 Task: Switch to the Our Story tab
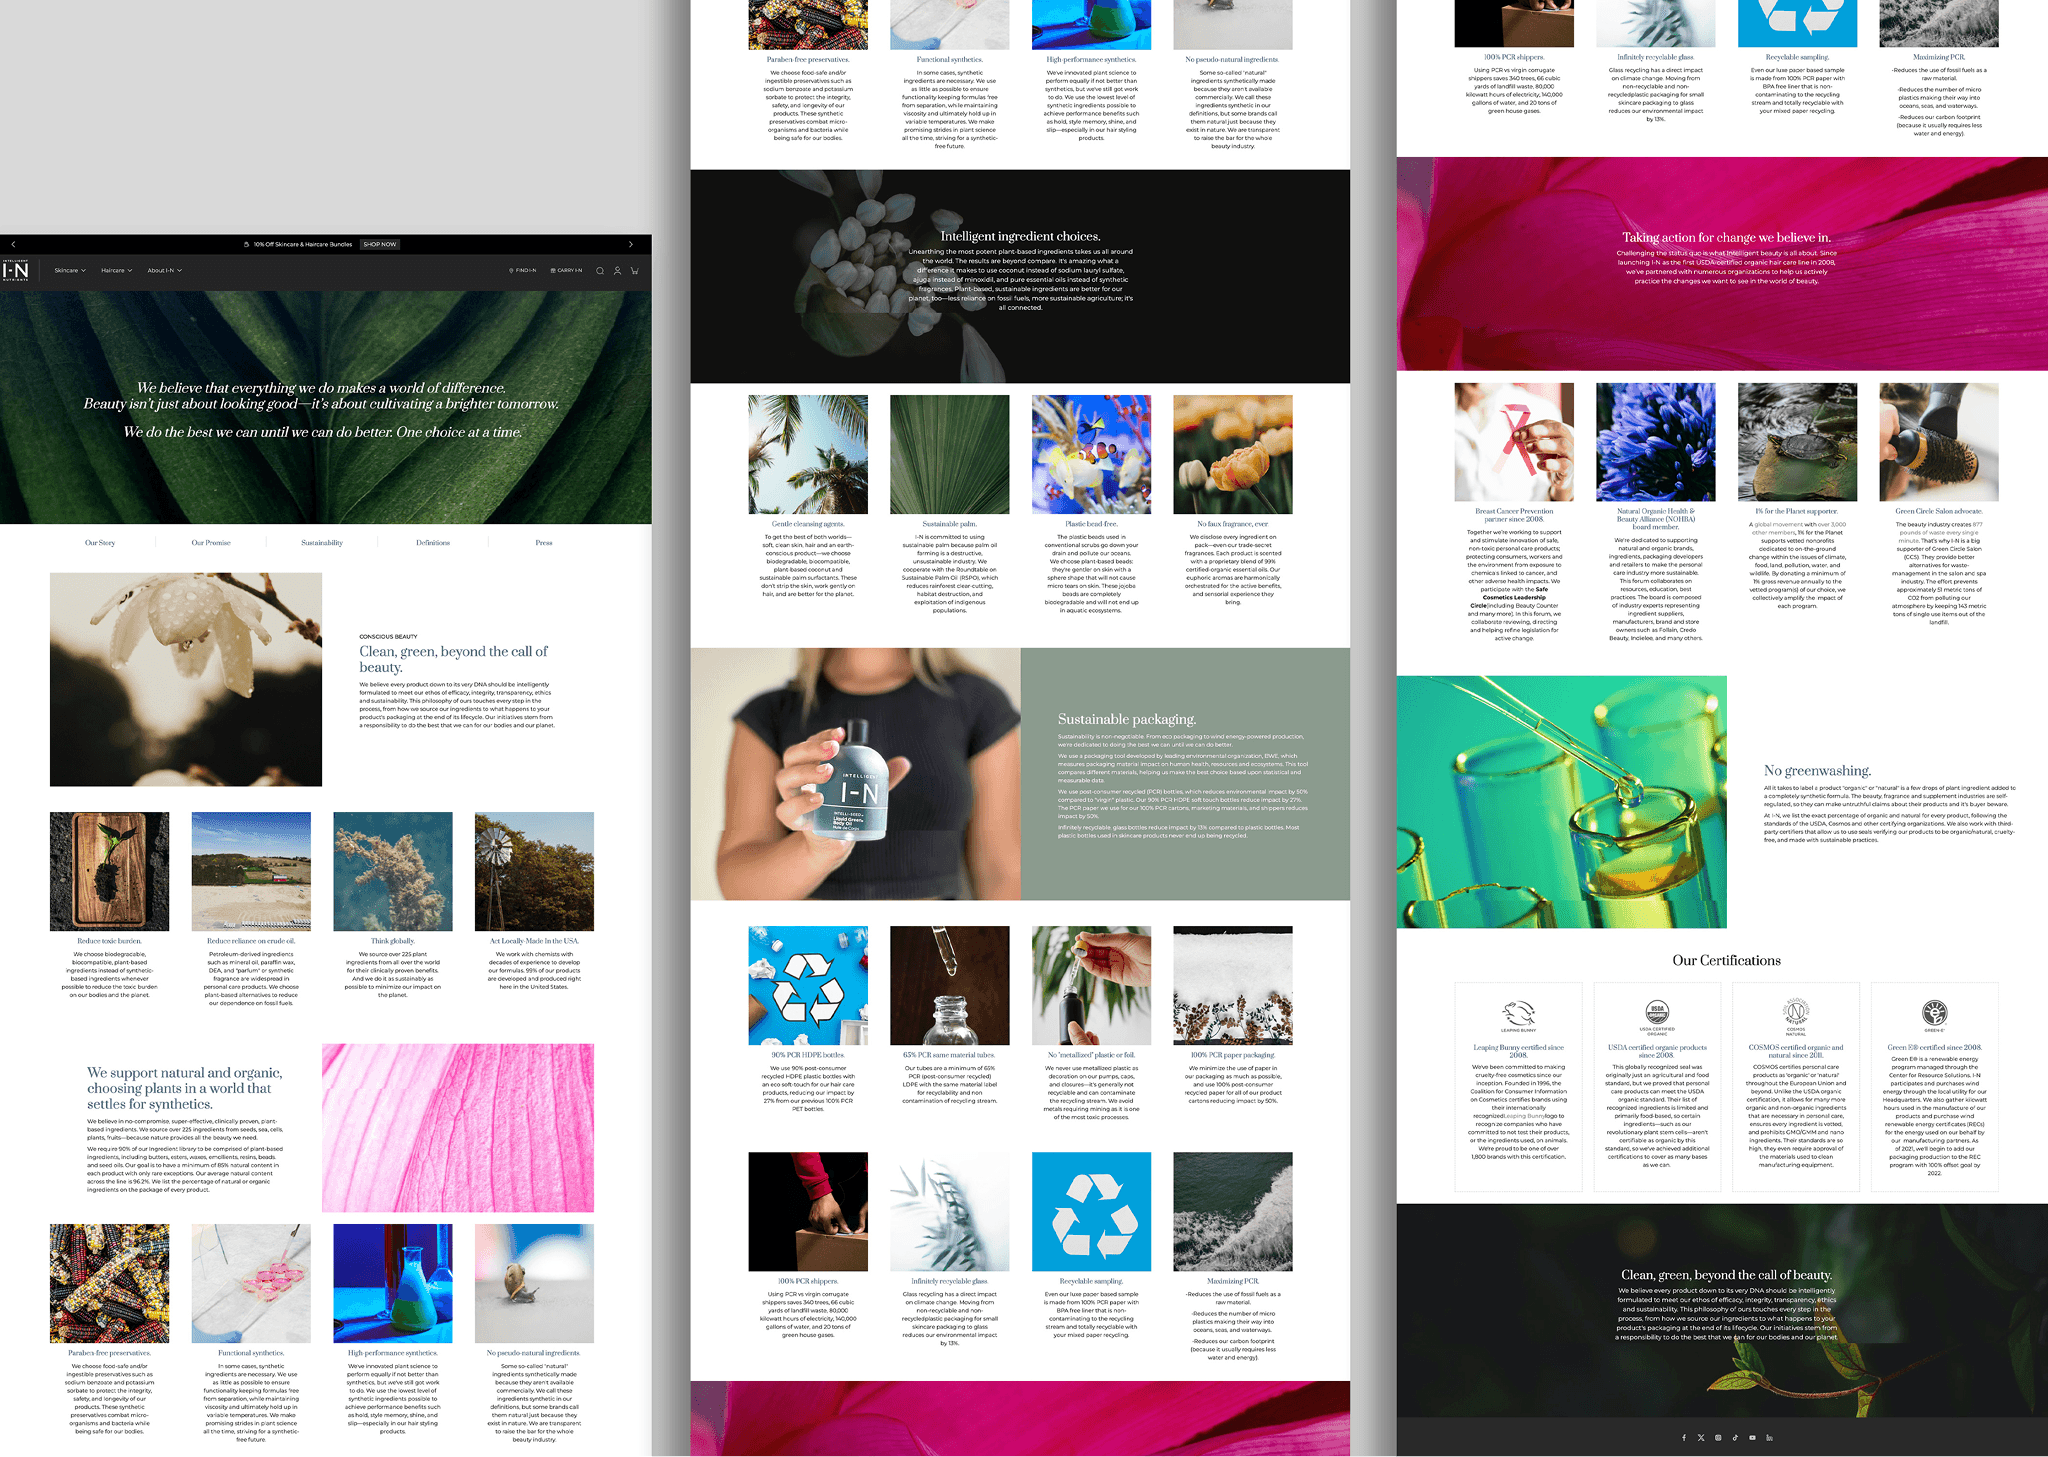[x=100, y=543]
